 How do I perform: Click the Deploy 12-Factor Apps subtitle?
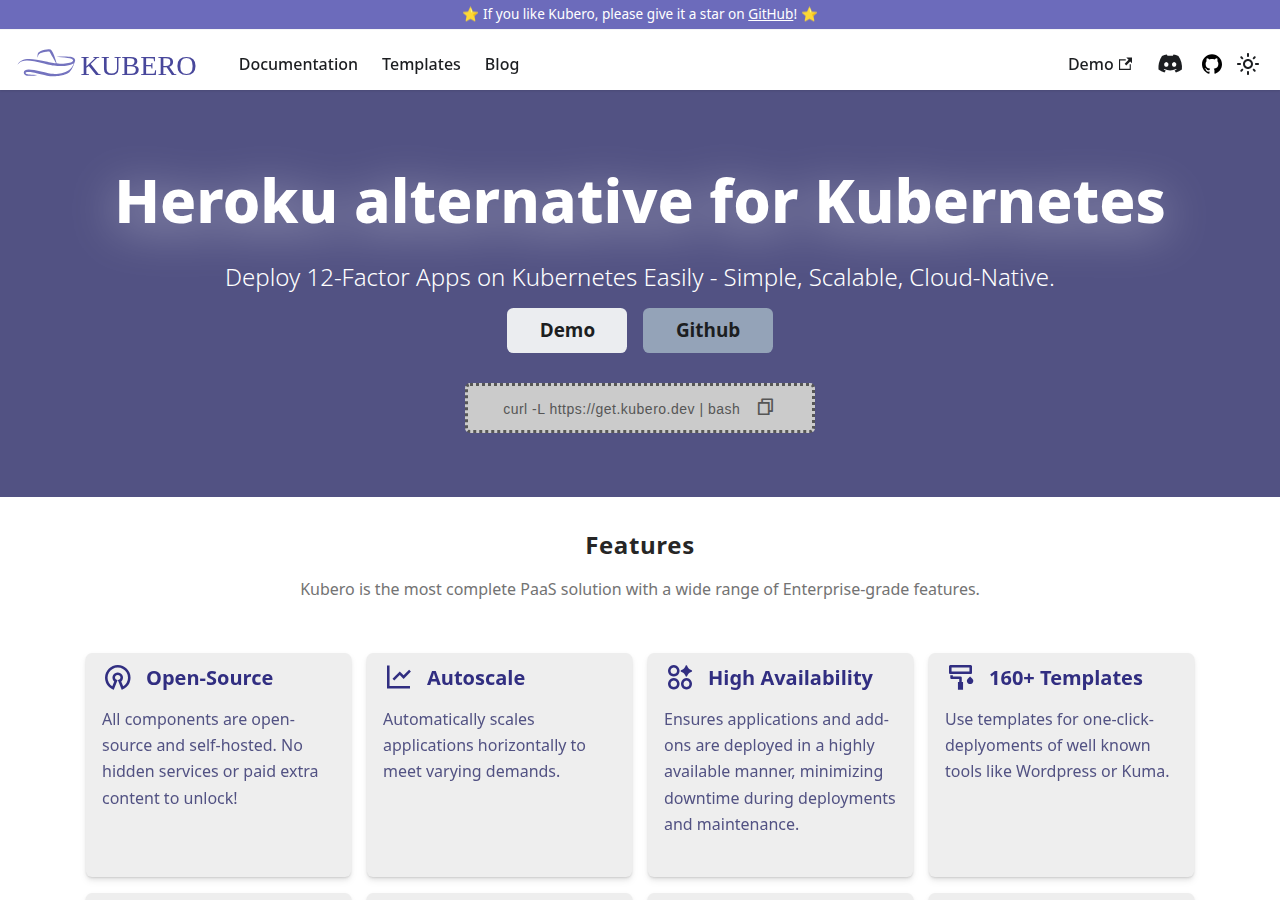click(640, 277)
